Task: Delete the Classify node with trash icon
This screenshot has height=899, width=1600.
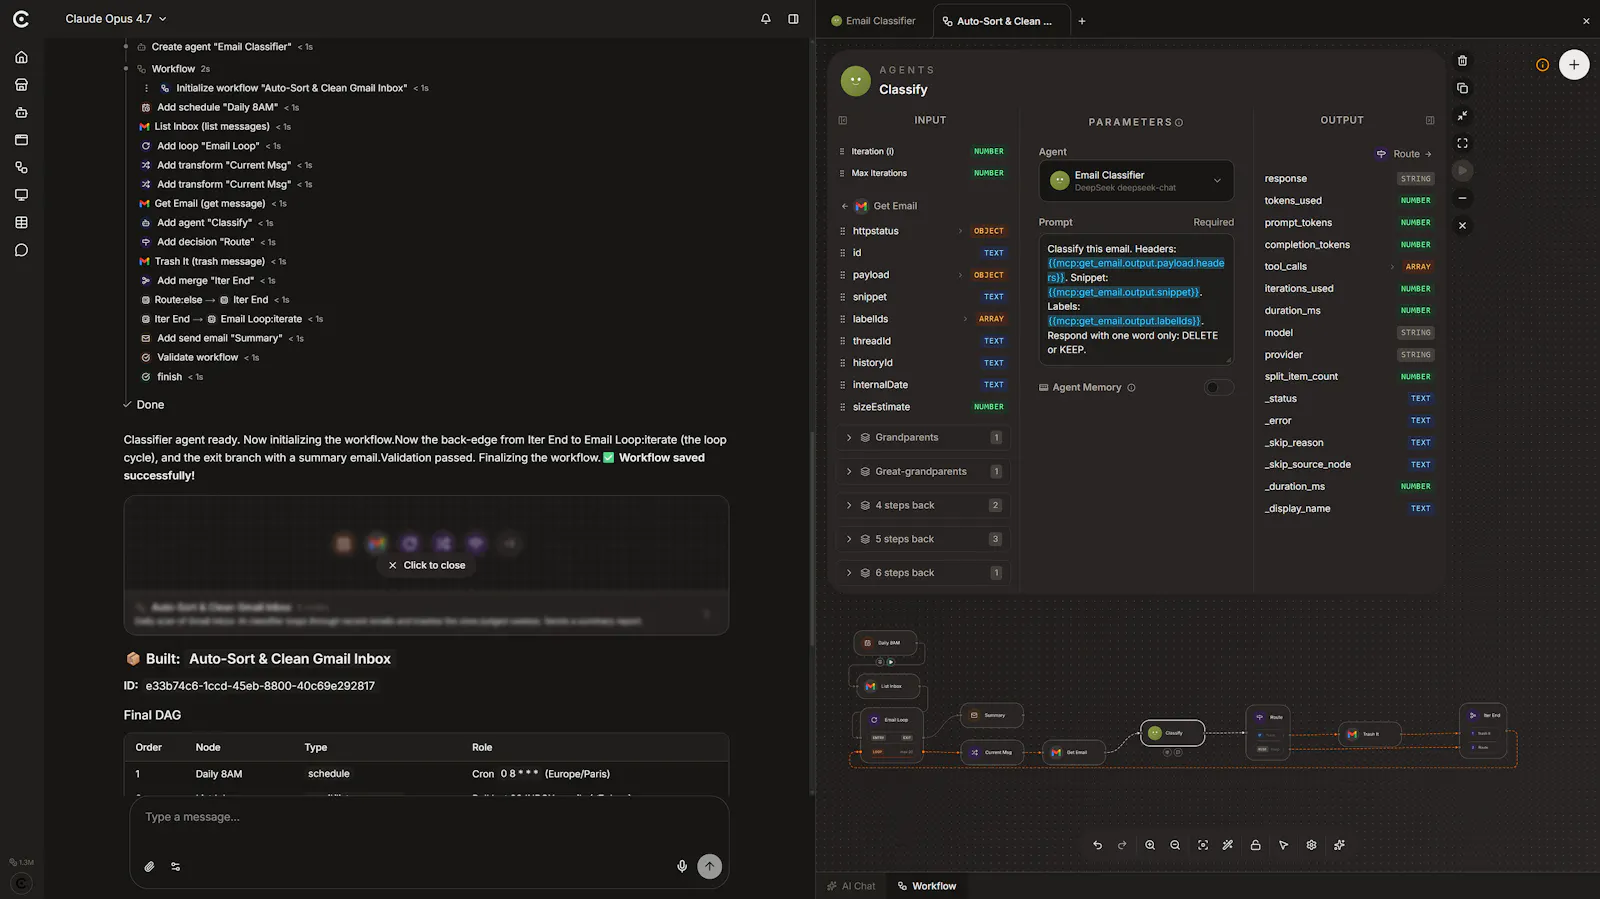Action: (1462, 61)
